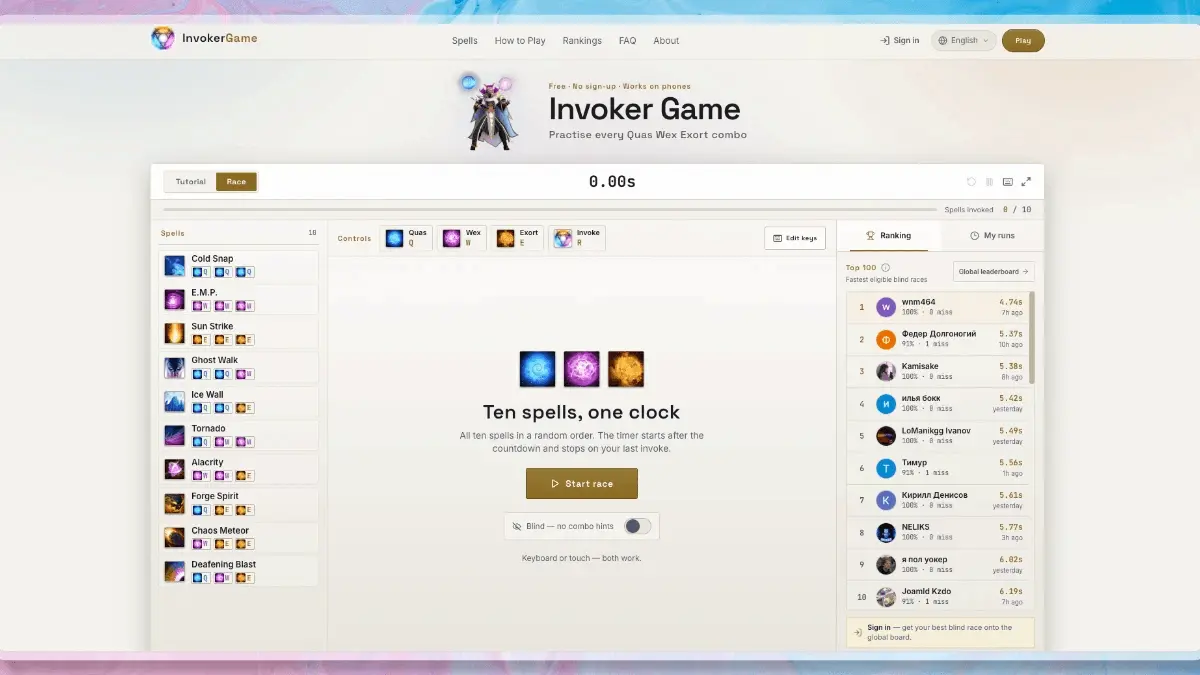Click the large blue Quas orb in center
The image size is (1200, 675).
(538, 369)
